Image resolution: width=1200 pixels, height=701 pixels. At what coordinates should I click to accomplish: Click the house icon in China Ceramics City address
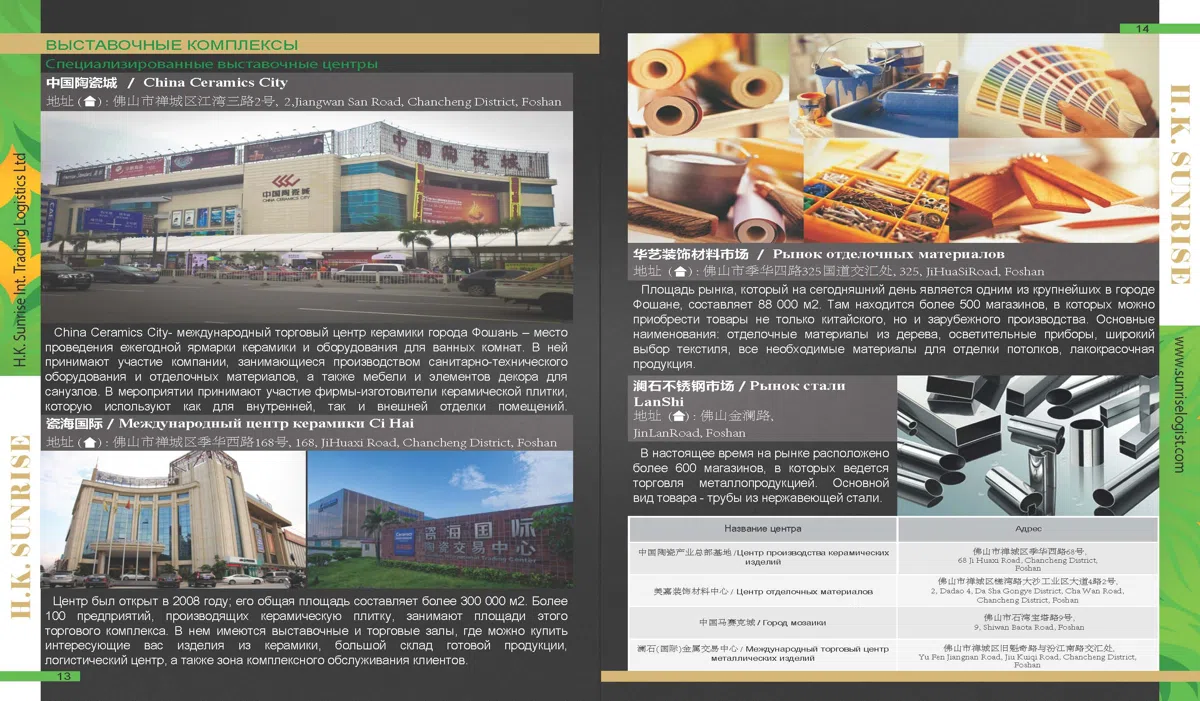(x=91, y=101)
